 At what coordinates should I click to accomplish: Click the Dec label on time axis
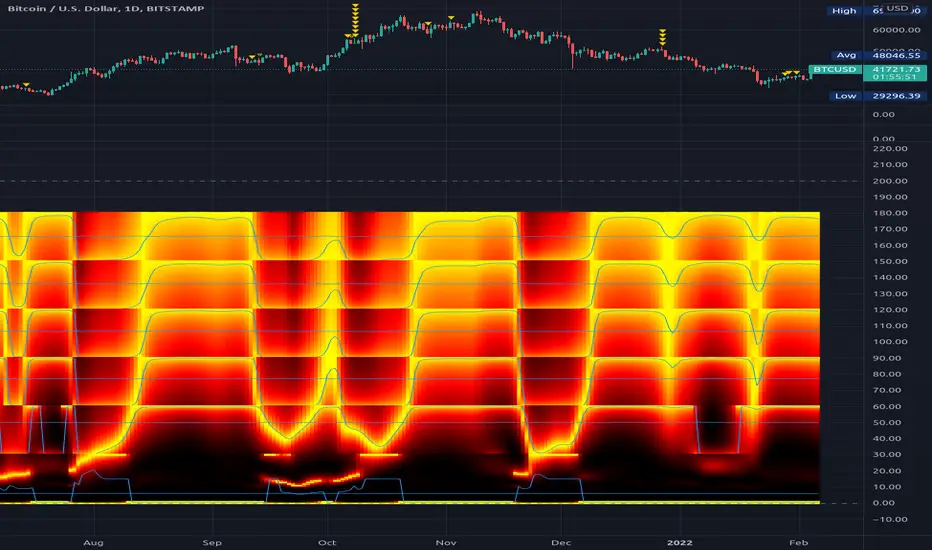pos(561,542)
